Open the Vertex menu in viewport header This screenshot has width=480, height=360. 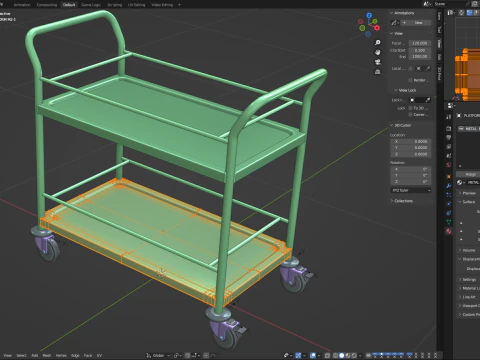pyautogui.click(x=61, y=355)
